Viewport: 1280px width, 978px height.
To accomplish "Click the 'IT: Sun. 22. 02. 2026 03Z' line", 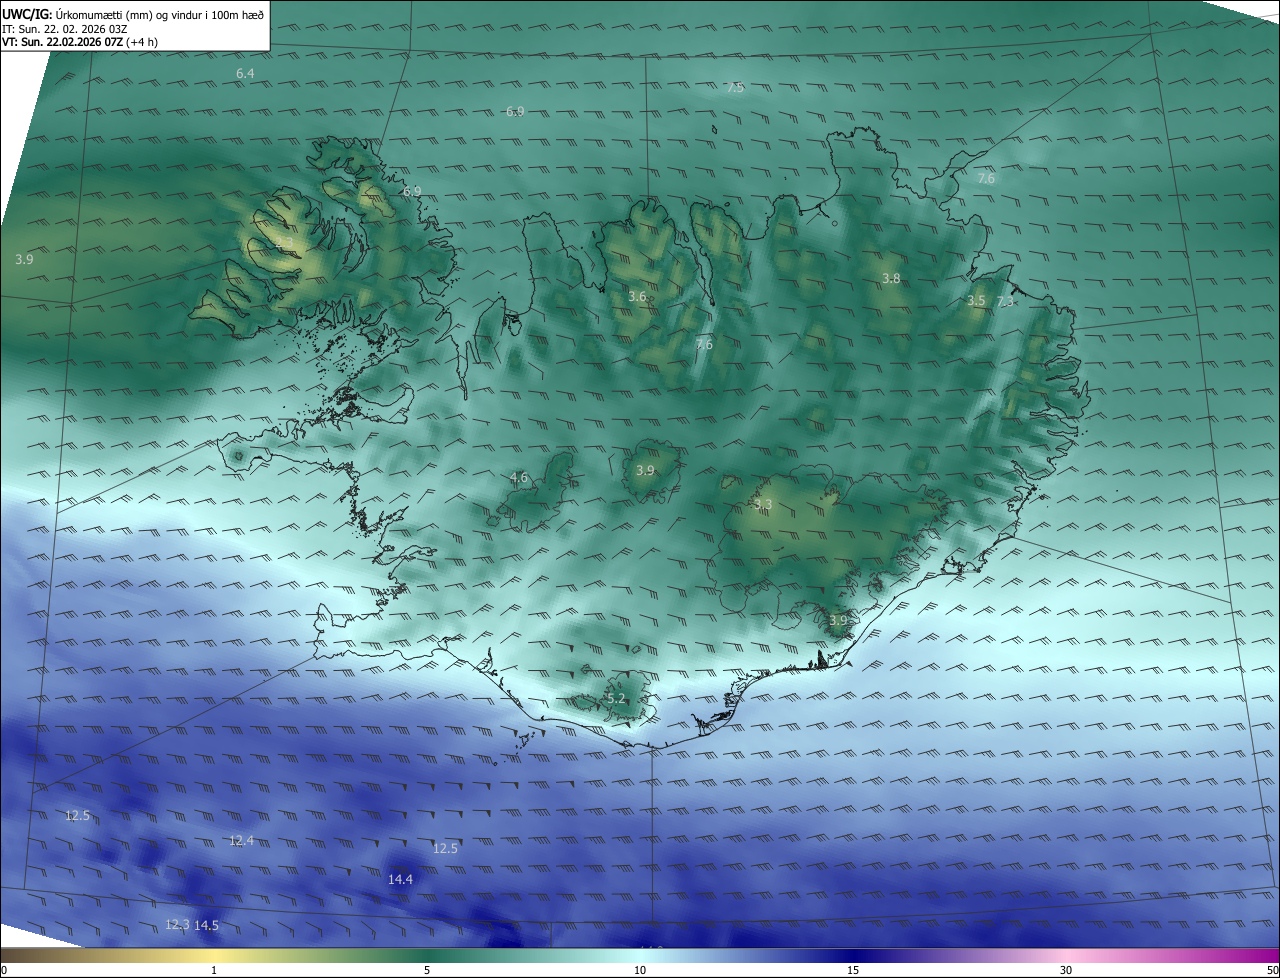I will 65,28.
